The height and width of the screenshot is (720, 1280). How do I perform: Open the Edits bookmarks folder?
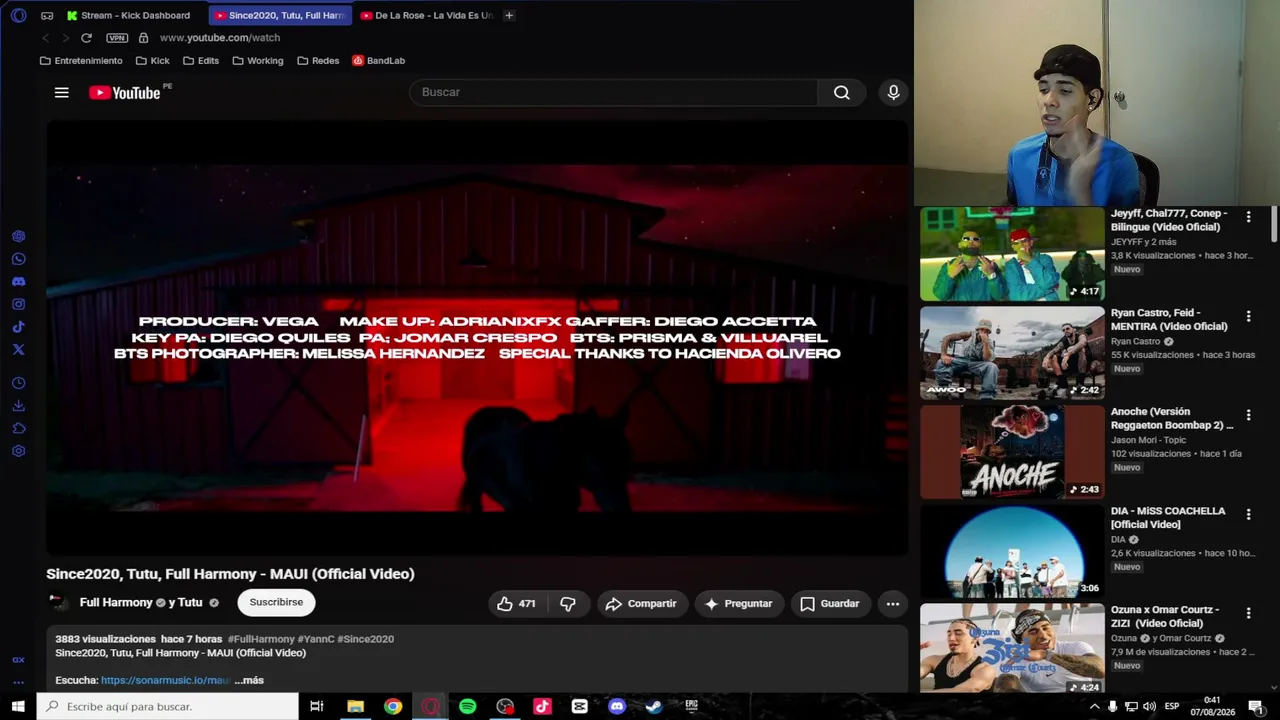(x=201, y=61)
